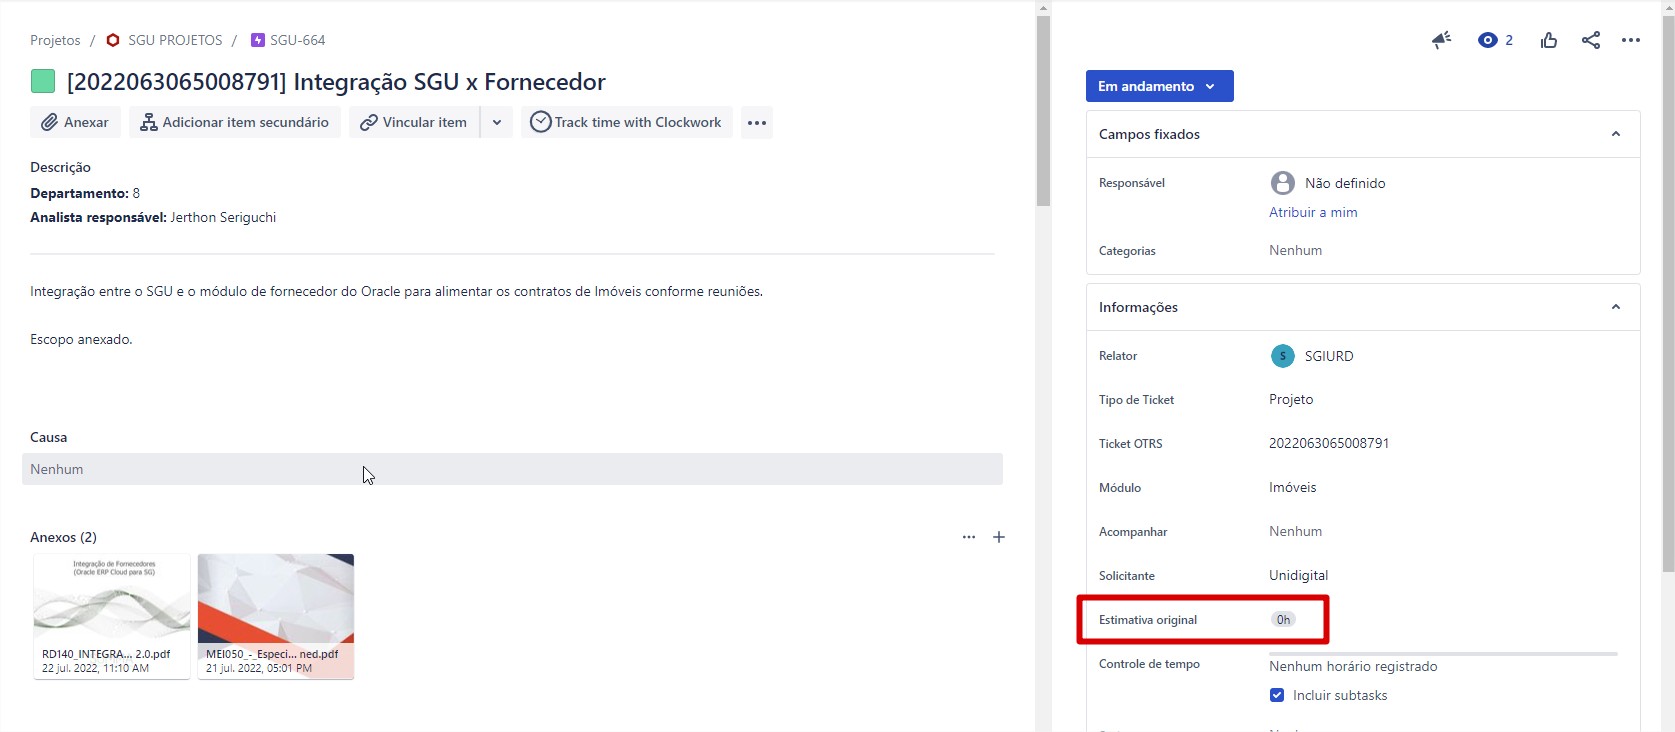Image resolution: width=1675 pixels, height=732 pixels.
Task: Click the Anexar attach button
Action: click(75, 122)
